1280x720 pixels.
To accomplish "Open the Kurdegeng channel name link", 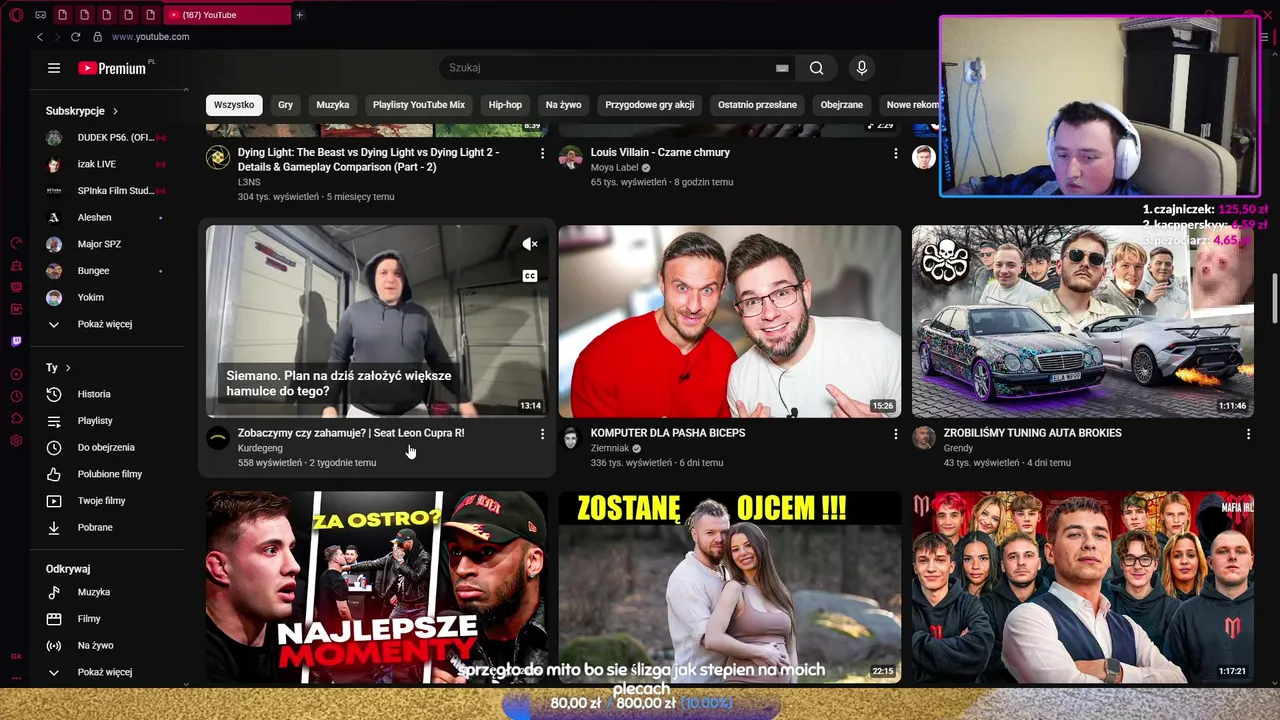I will coord(260,448).
